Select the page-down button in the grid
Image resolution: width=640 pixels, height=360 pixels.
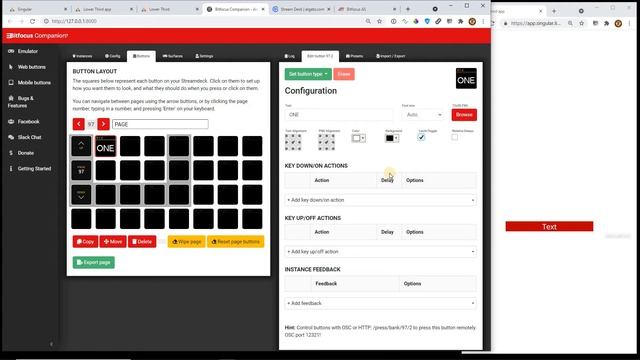81,195
